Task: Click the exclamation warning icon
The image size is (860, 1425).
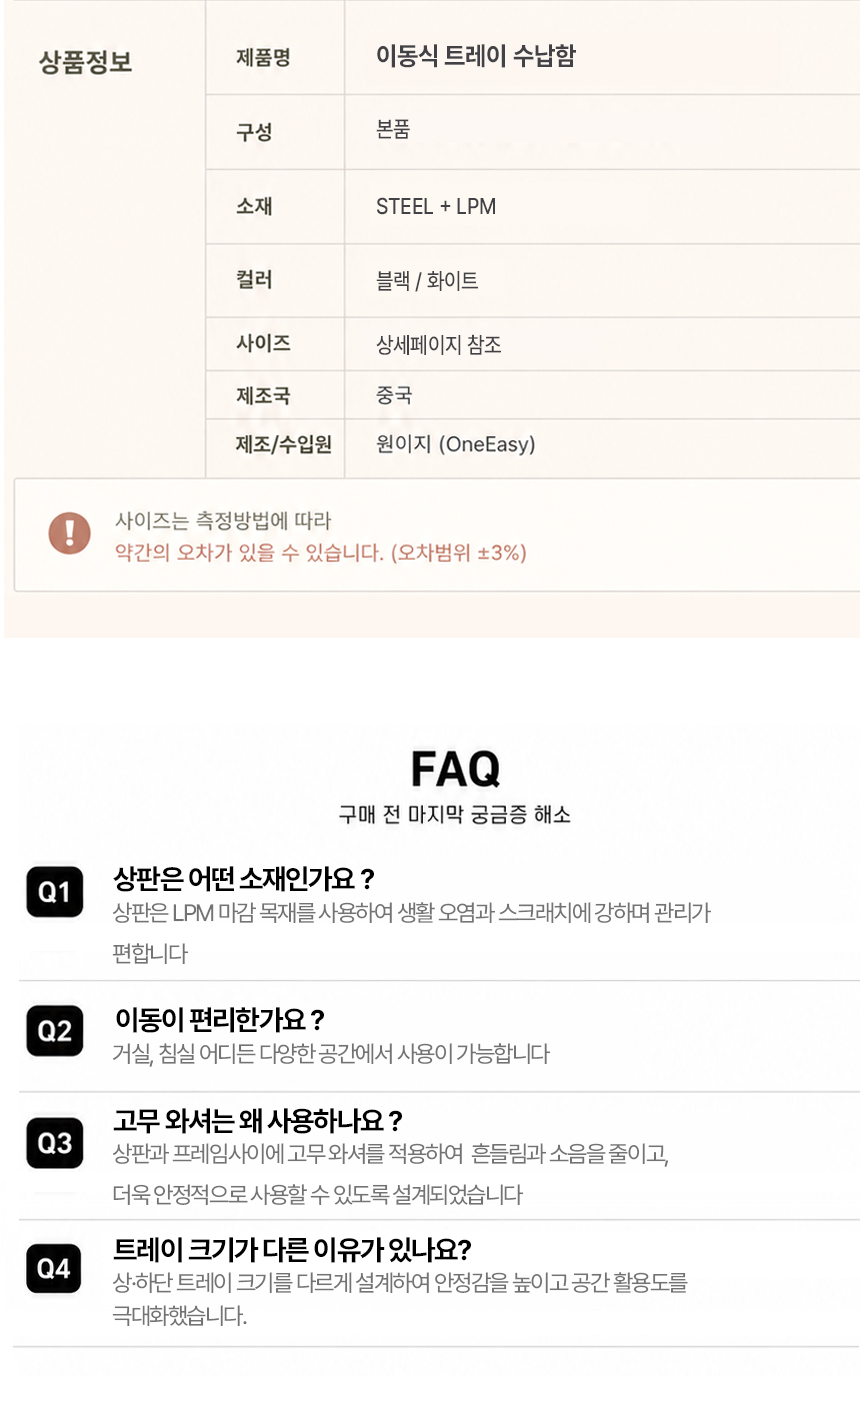Action: [x=69, y=533]
